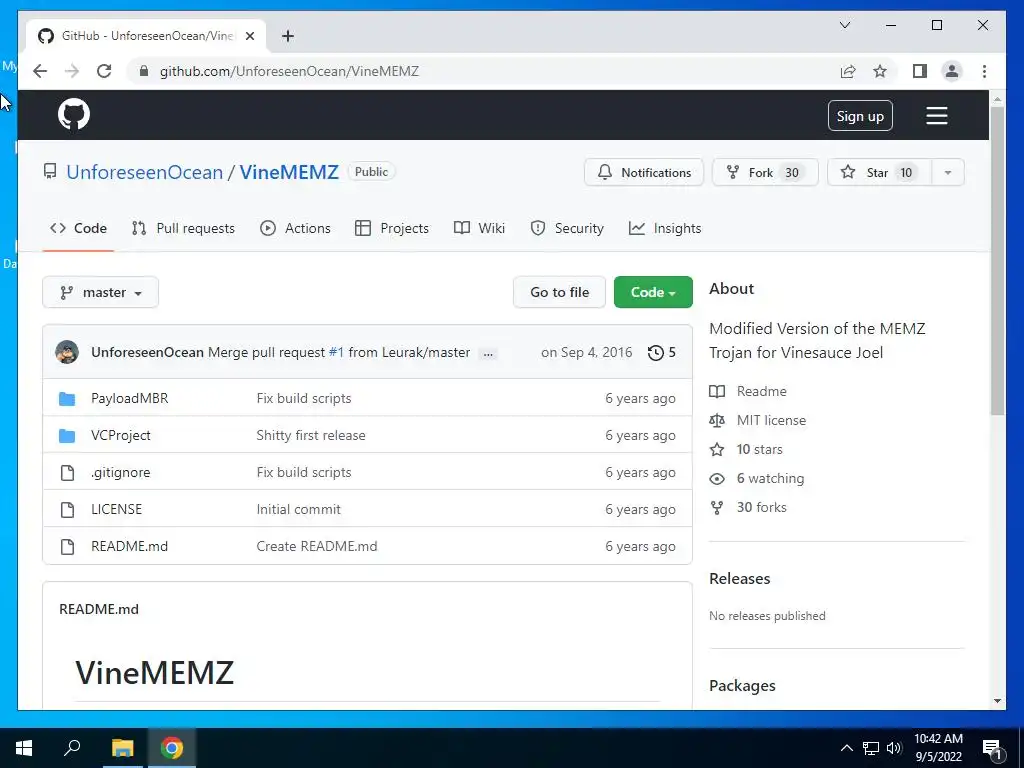This screenshot has width=1024, height=768.
Task: Open the UnforeseenOcean owner link
Action: [144, 172]
